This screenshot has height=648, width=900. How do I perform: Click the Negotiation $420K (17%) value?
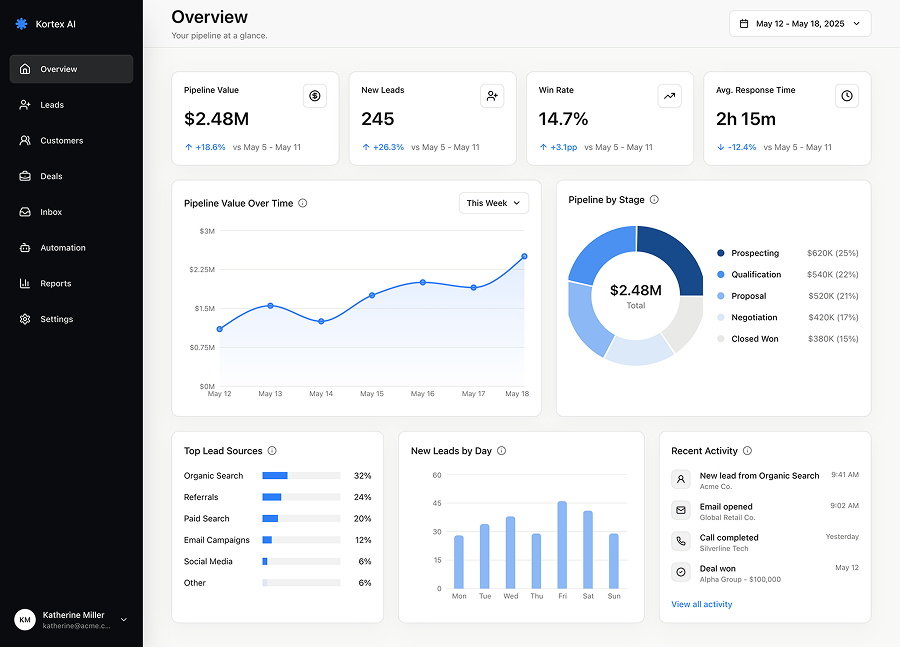833,317
